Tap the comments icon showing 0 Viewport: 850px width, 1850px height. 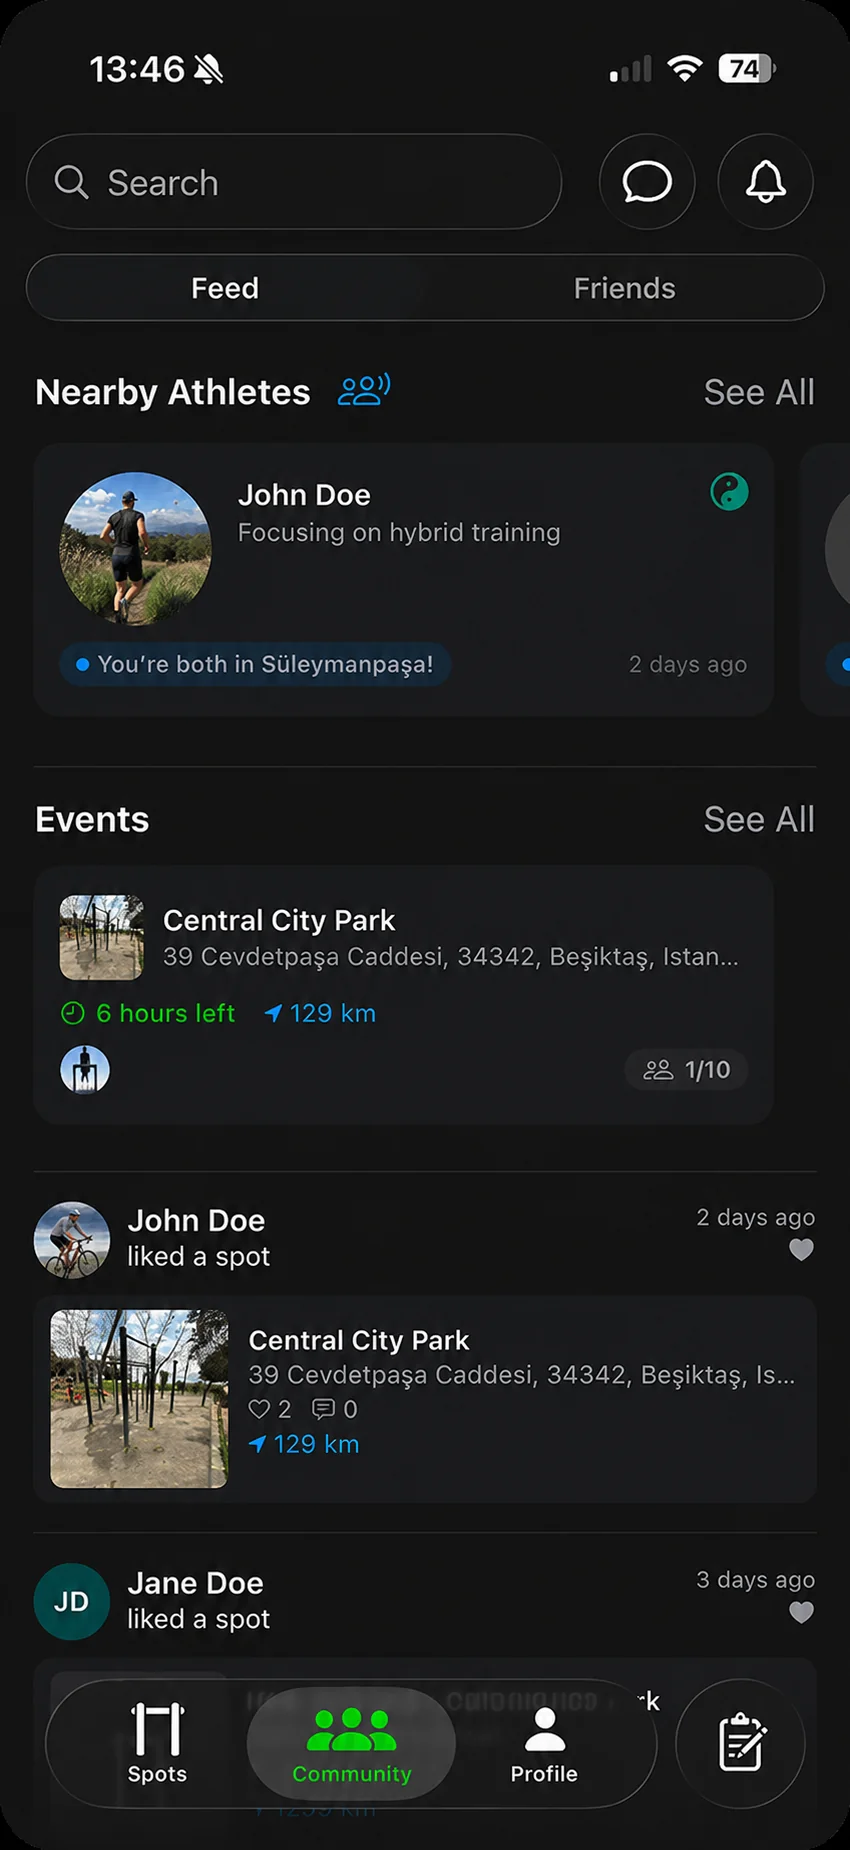(323, 1409)
